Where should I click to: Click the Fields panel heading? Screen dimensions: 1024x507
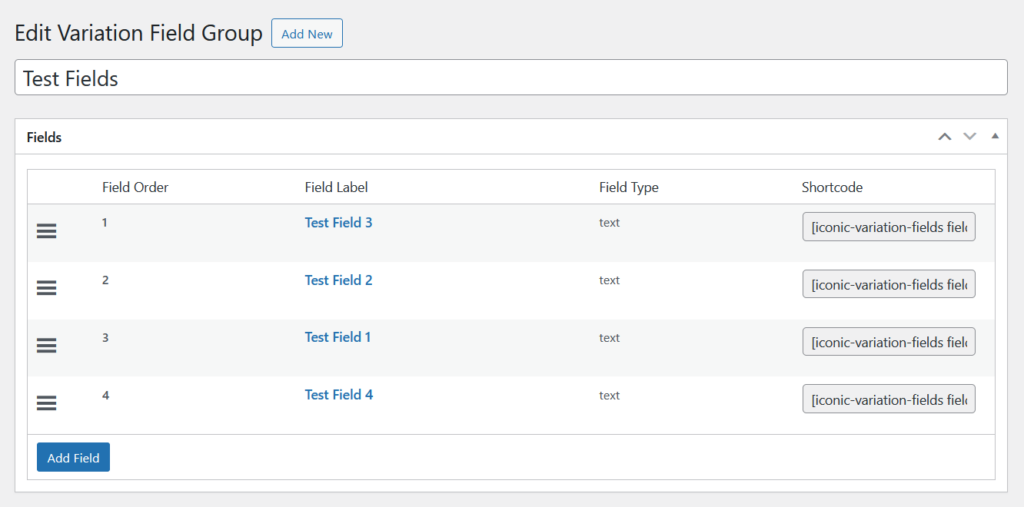pyautogui.click(x=44, y=137)
